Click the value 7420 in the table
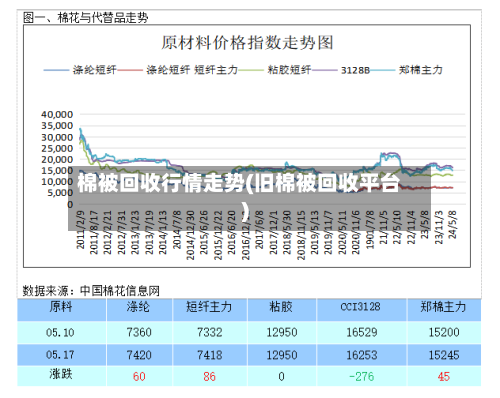Viewport: 500px width, 398px height. [x=139, y=355]
